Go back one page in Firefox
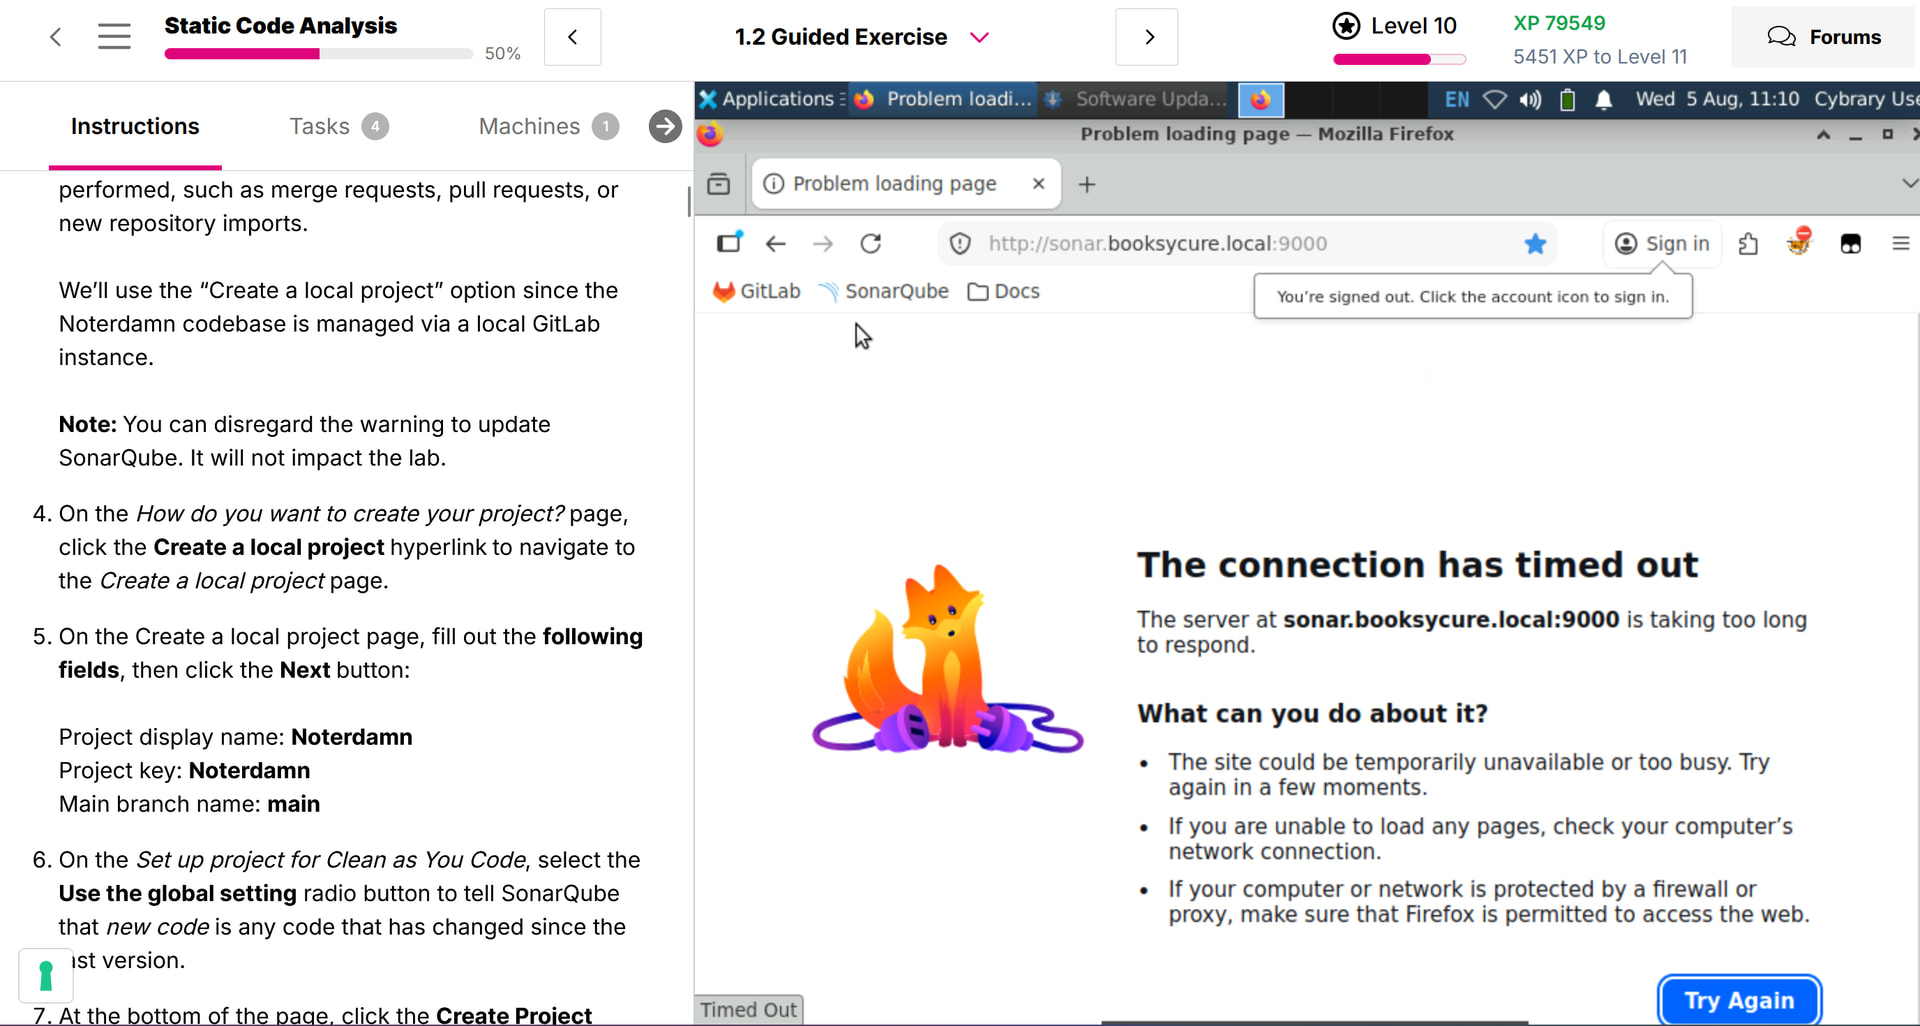1920x1026 pixels. coord(776,243)
